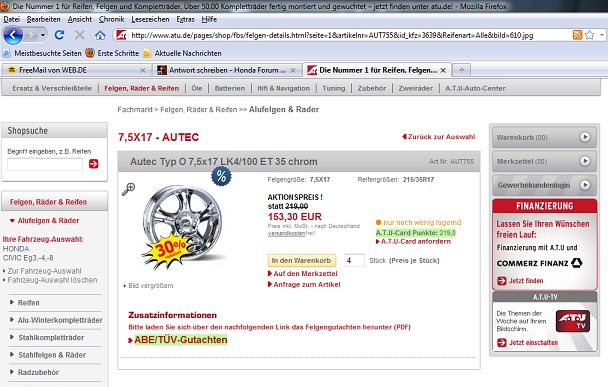Open the Zweiräder category
Screen dimensions: 608x387
[415, 88]
